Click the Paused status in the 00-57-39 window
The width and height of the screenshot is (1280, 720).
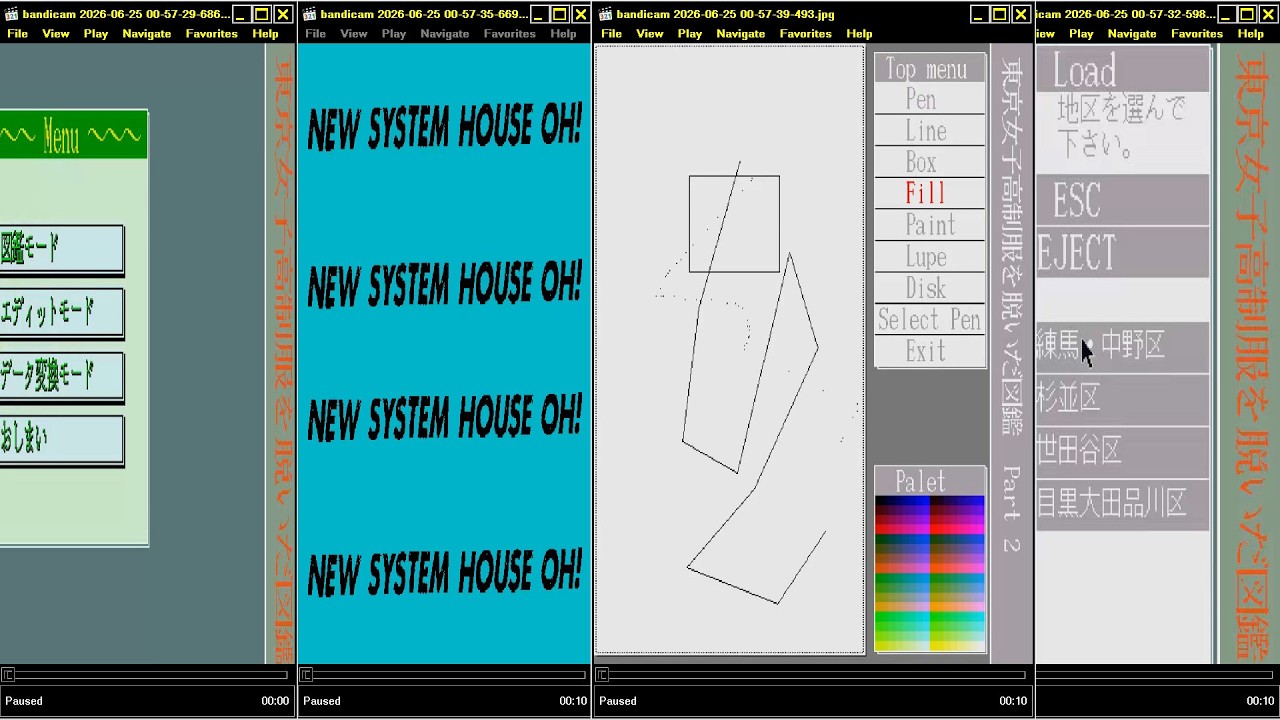pyautogui.click(x=618, y=701)
